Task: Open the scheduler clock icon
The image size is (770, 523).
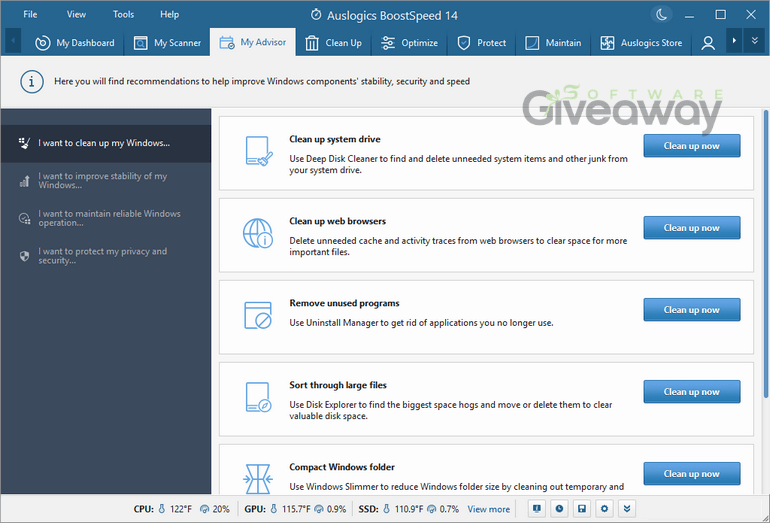Action: click(559, 509)
